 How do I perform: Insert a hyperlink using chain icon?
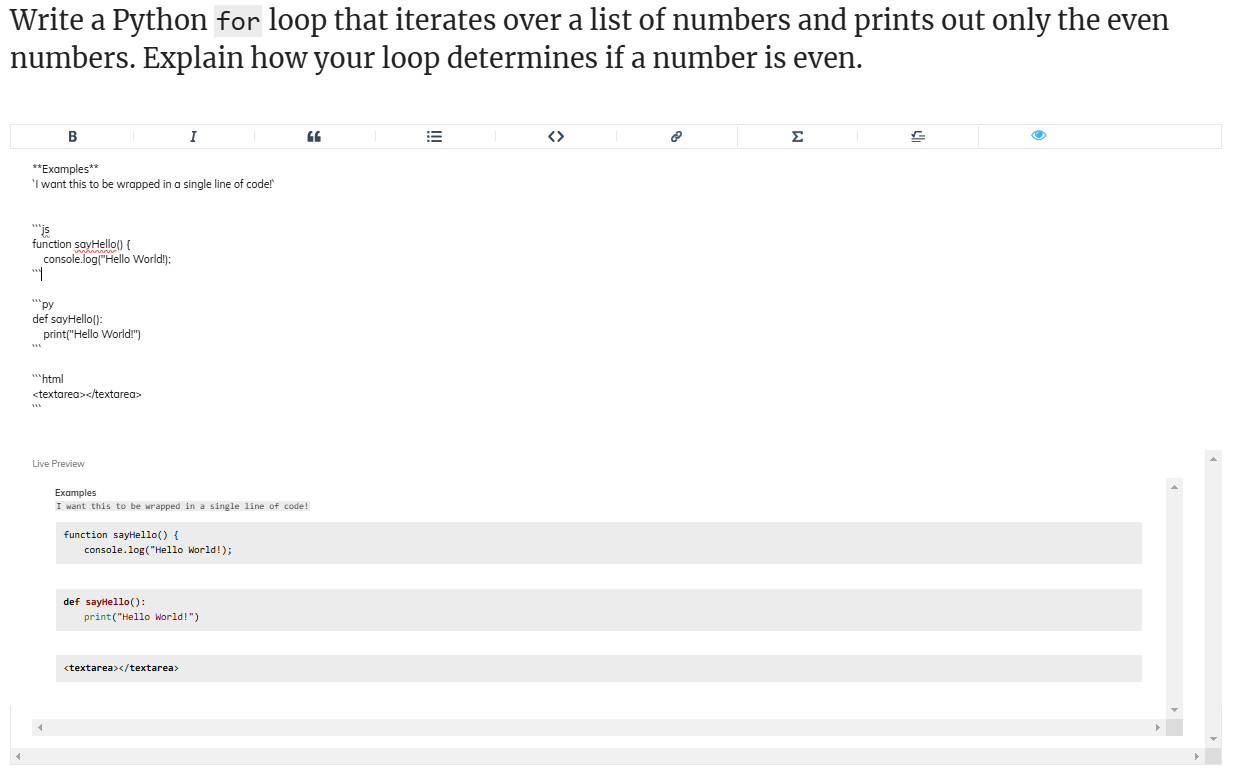[x=677, y=136]
